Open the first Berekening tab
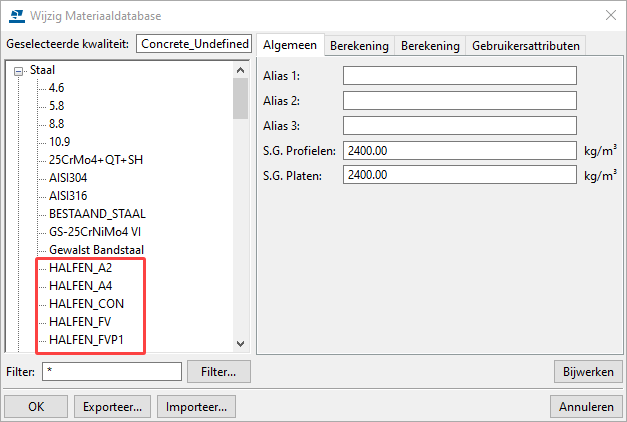627x422 pixels. click(x=359, y=46)
